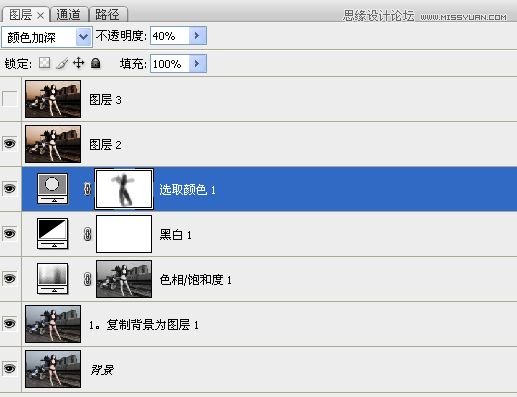Viewport: 517px width, 397px height.
Task: Hide 色相/饱和度 1 layer eye icon
Action: [9, 279]
